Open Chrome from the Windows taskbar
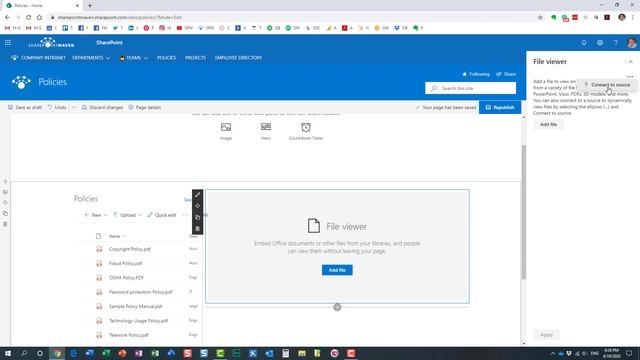640x360 pixels. point(57,353)
